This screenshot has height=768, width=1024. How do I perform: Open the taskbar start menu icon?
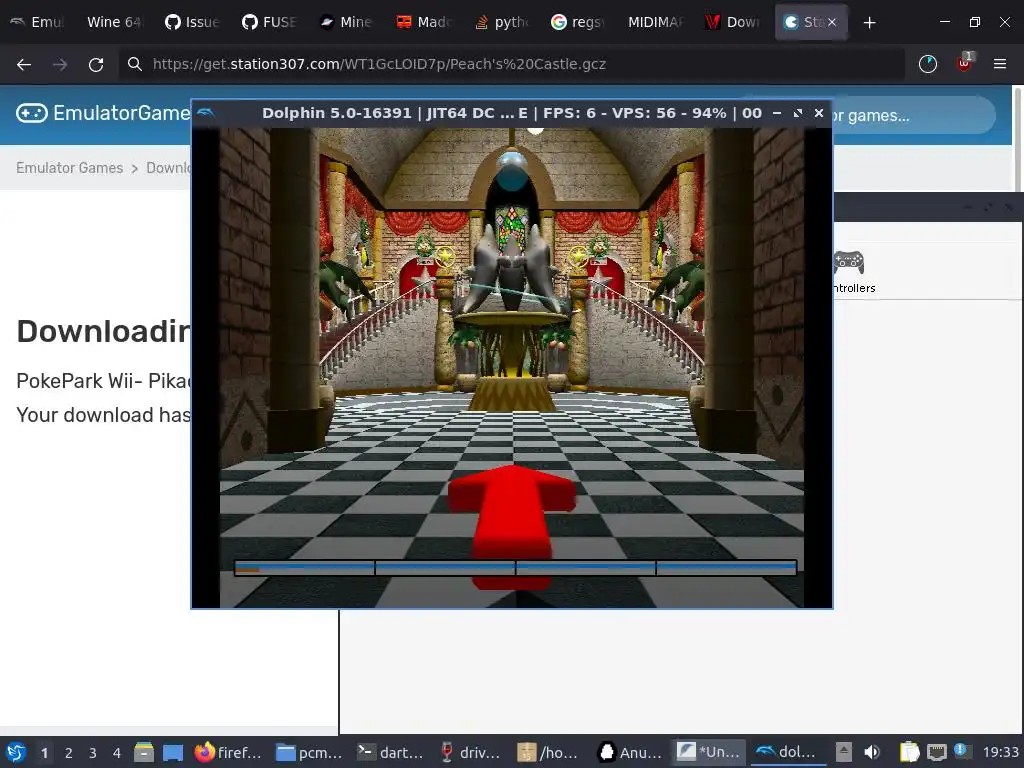point(15,752)
